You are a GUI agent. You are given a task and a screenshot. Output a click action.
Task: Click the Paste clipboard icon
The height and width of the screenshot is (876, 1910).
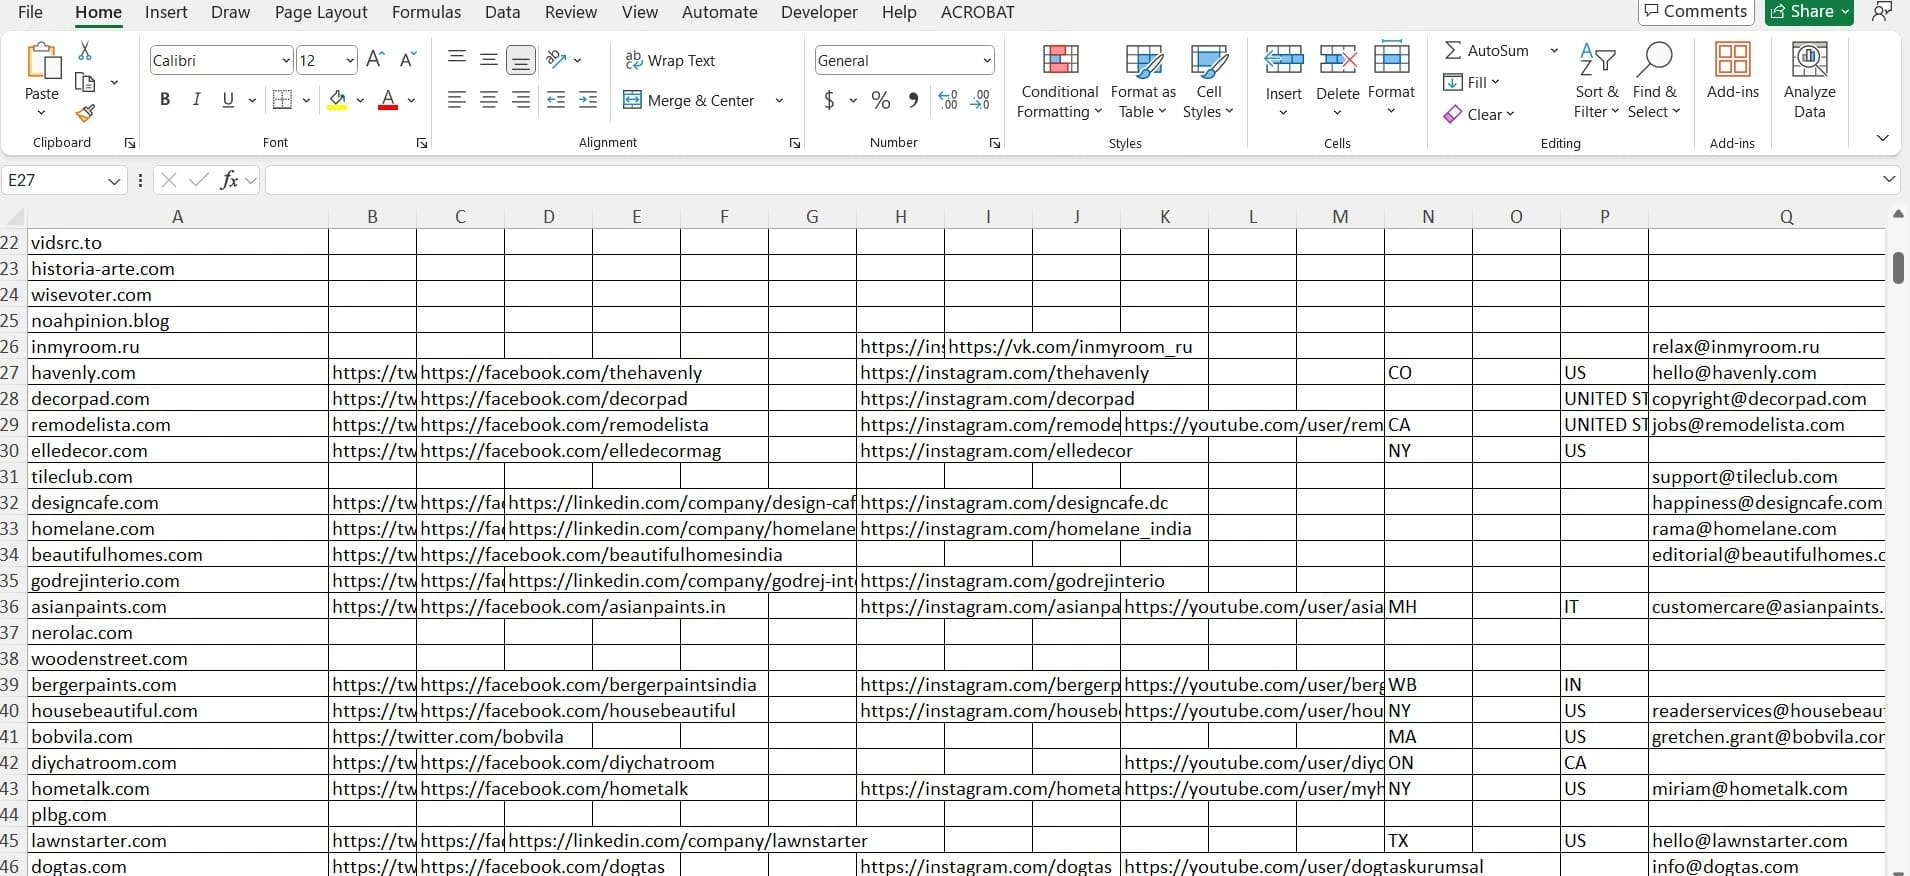tap(42, 61)
